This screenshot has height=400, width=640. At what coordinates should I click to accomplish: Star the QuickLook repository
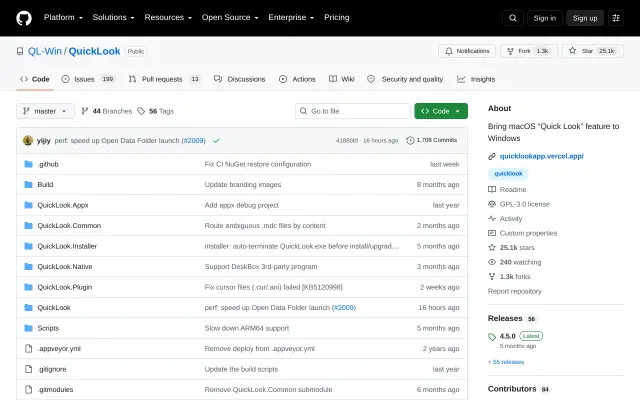(x=593, y=51)
